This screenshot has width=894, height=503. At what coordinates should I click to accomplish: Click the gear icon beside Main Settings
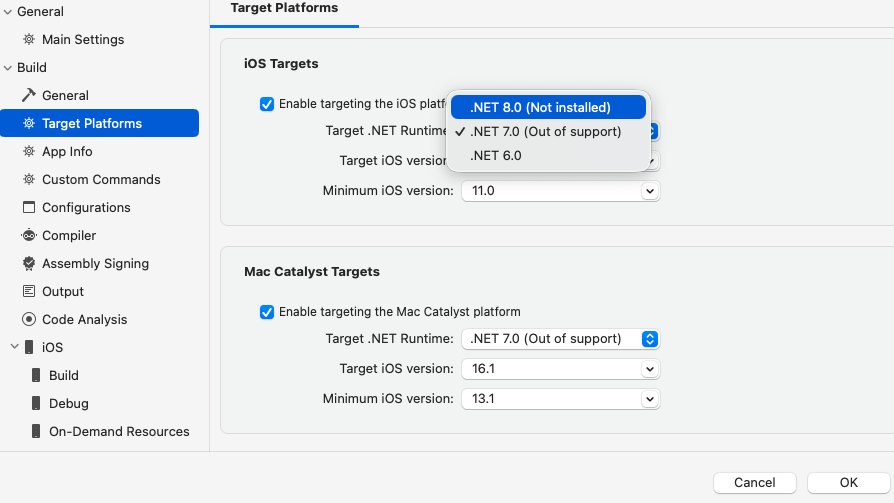(29, 40)
